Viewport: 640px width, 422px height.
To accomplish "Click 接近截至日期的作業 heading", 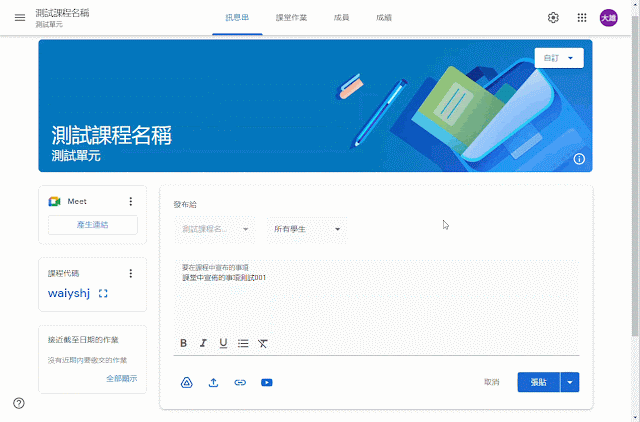I will point(83,340).
